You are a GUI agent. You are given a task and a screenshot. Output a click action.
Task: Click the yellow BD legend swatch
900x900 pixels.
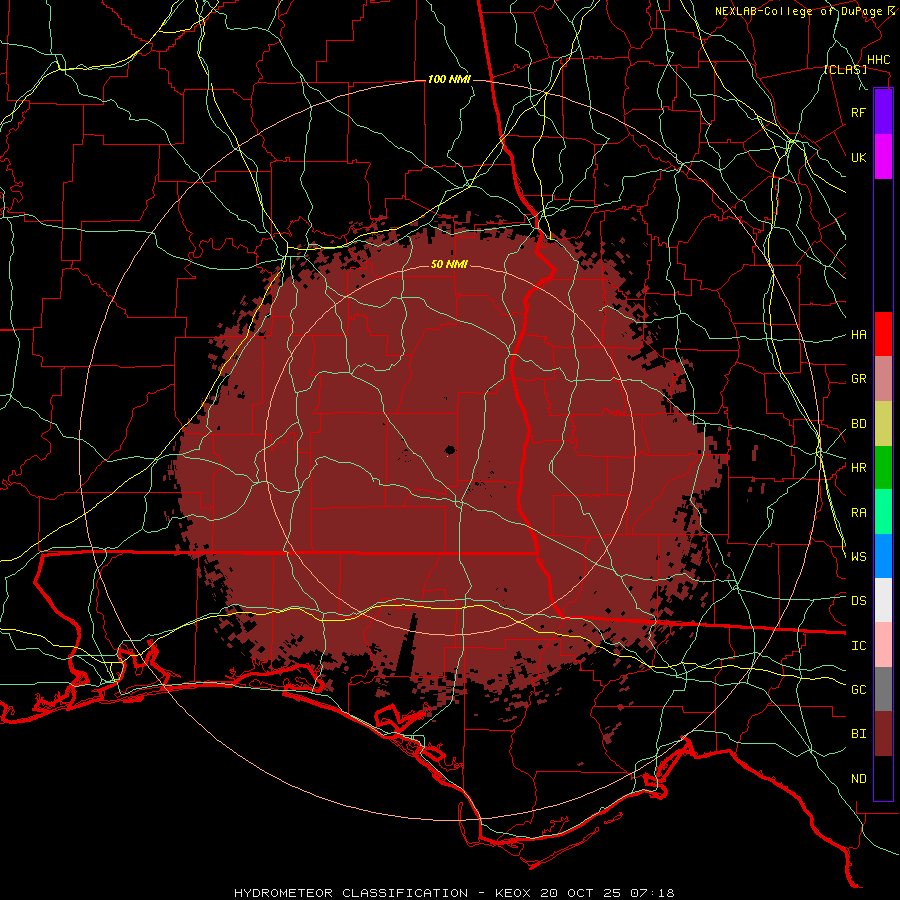(883, 424)
